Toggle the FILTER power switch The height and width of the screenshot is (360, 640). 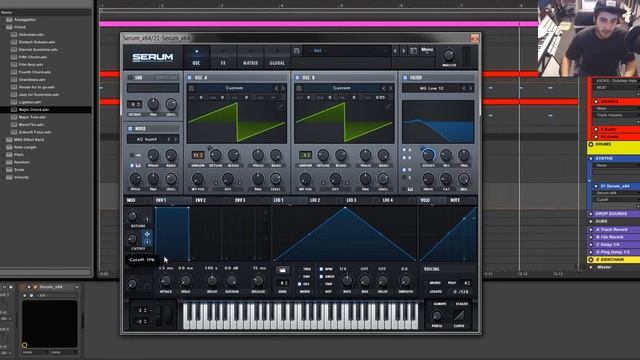(405, 77)
